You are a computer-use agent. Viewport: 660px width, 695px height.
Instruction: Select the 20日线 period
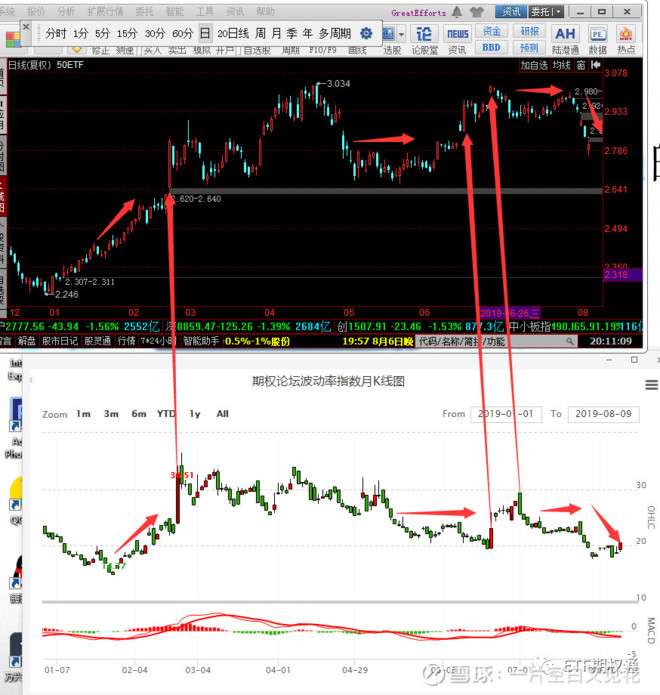pos(233,33)
